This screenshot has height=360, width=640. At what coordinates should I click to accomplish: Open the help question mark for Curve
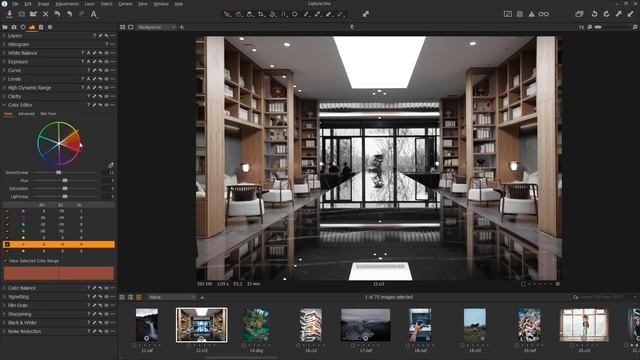click(88, 71)
